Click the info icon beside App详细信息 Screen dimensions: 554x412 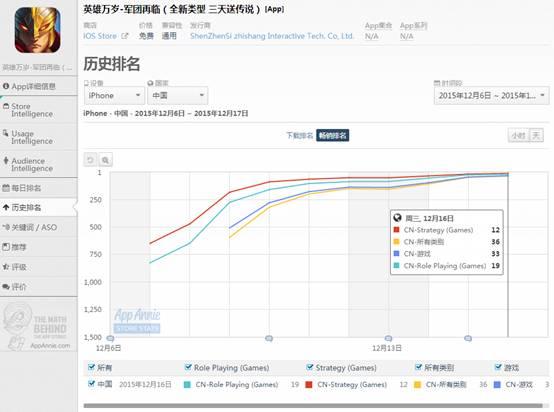tap(6, 86)
